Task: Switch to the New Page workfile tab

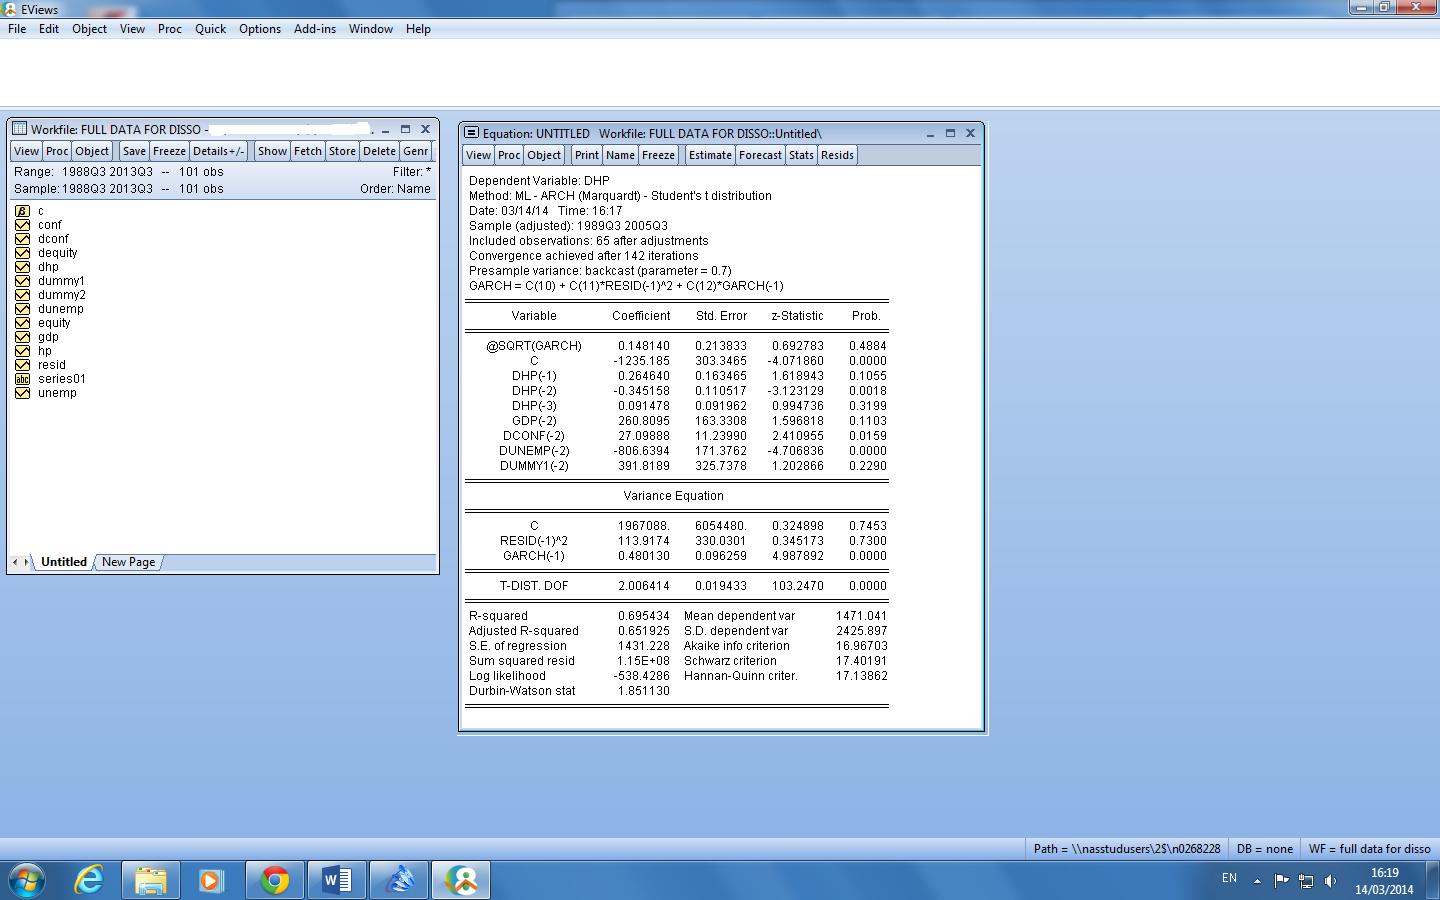Action: pos(129,562)
